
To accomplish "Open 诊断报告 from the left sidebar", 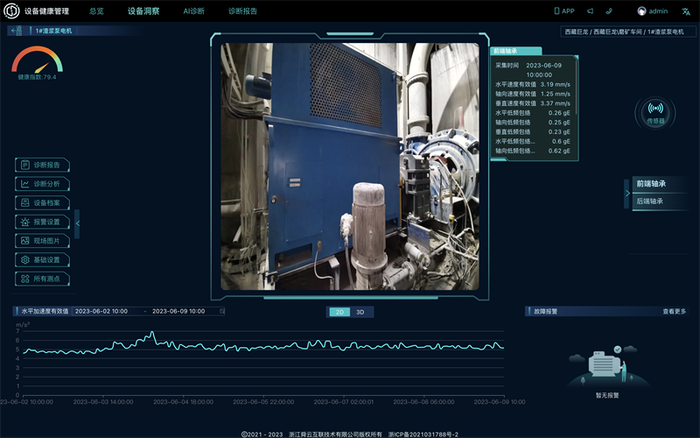I will tap(42, 165).
